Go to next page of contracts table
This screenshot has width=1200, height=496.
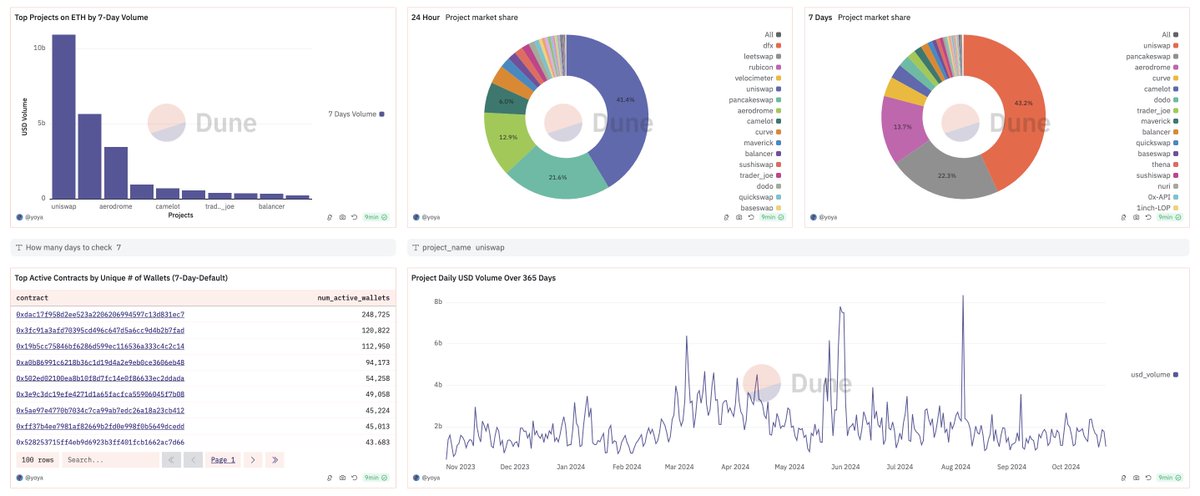click(x=252, y=460)
